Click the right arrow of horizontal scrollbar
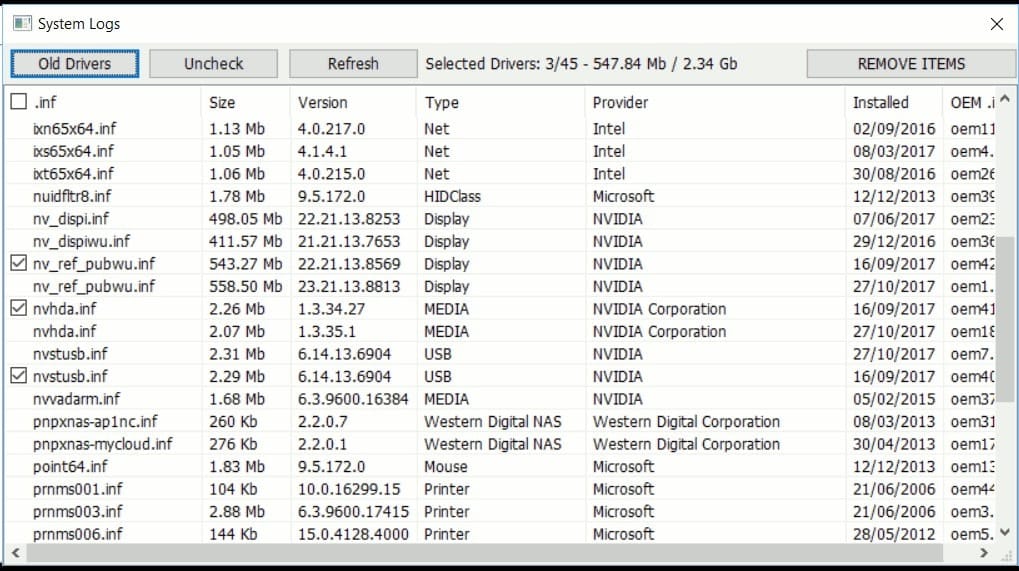Viewport: 1019px width, 571px height. click(x=984, y=552)
